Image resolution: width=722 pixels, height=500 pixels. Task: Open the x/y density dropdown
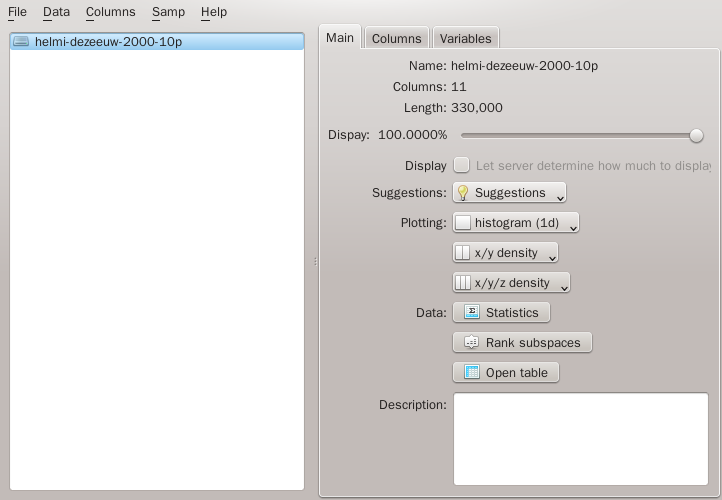tap(506, 253)
